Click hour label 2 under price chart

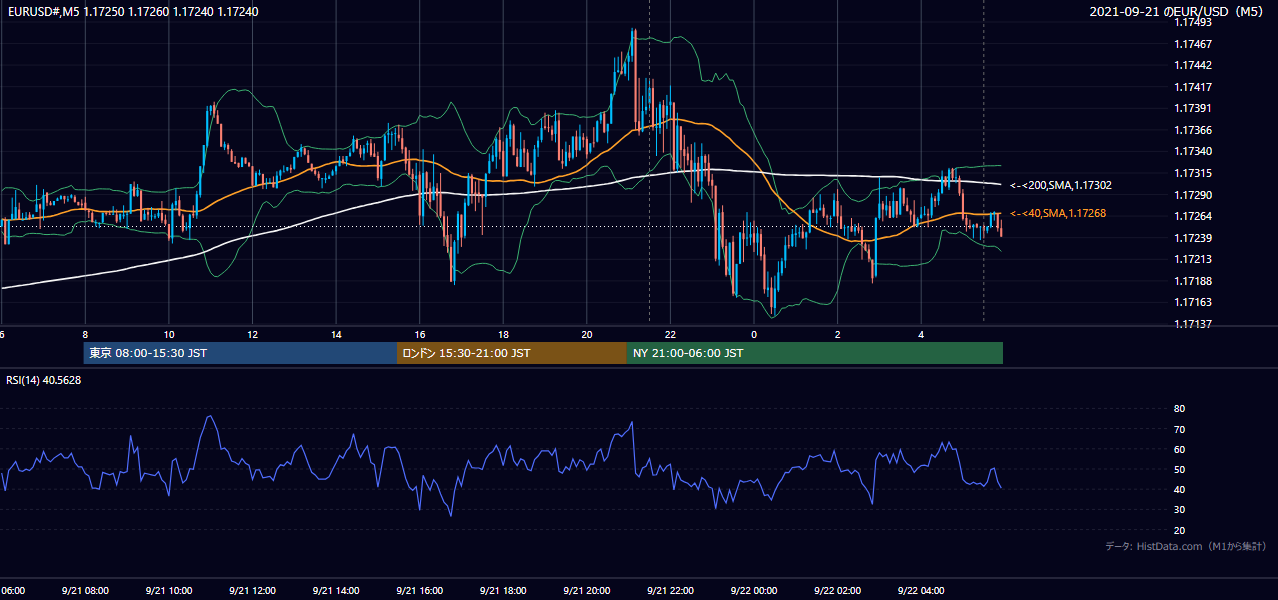838,335
